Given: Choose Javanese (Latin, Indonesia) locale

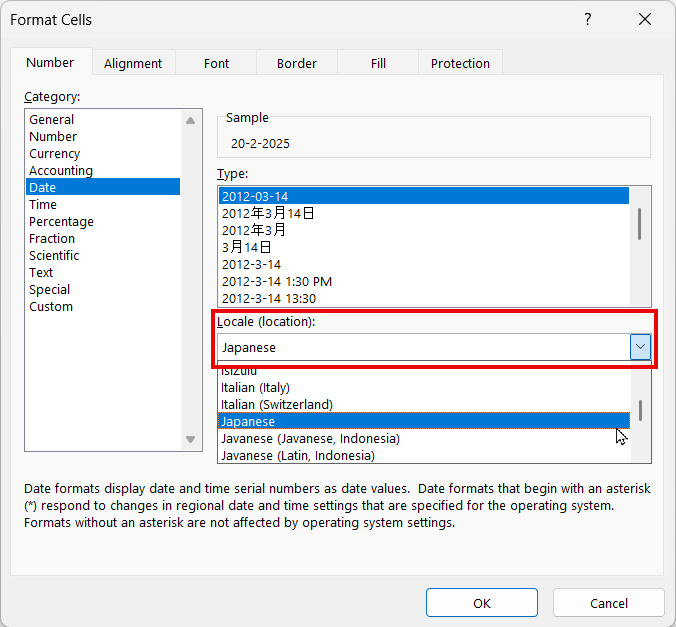Looking at the screenshot, I should pos(424,455).
